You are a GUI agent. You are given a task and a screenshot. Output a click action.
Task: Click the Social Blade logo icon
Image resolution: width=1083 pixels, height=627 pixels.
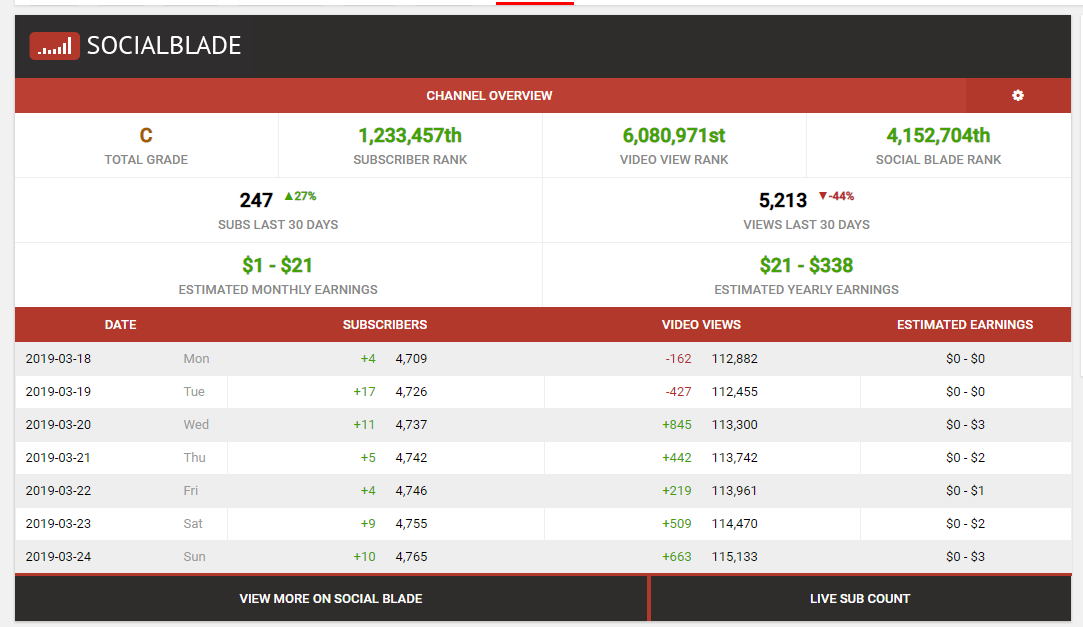55,46
